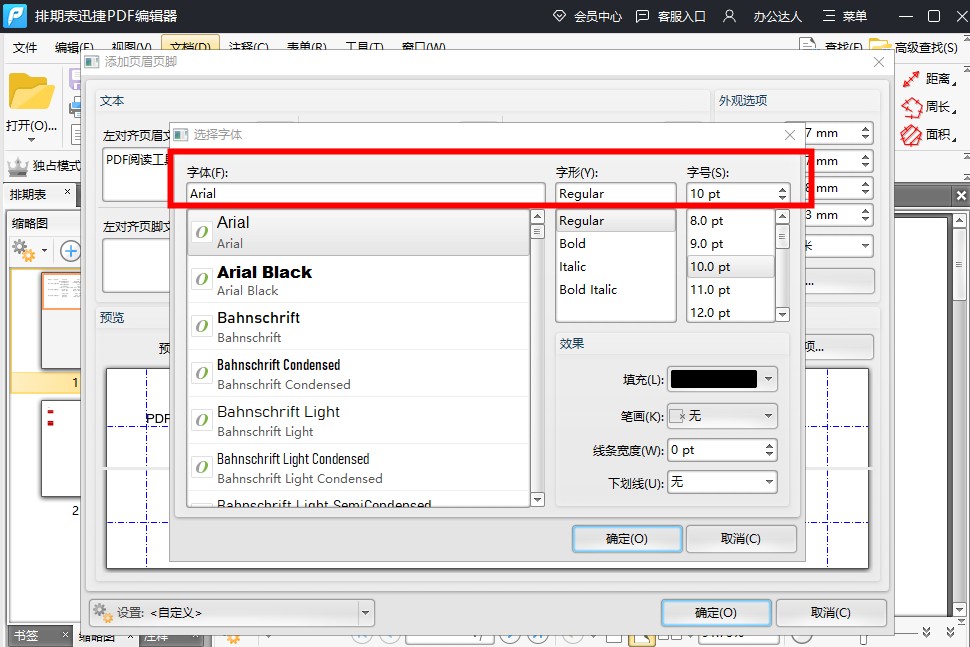Switch to the 书签 bookmarks tab
970x647 pixels.
tap(25, 636)
